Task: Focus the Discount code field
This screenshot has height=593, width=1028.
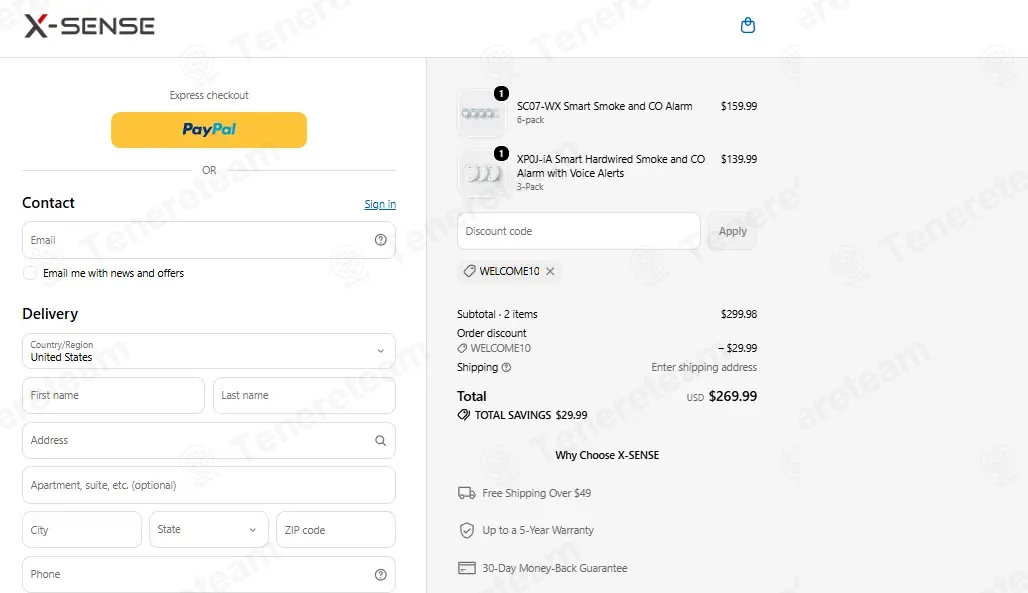Action: (x=578, y=231)
